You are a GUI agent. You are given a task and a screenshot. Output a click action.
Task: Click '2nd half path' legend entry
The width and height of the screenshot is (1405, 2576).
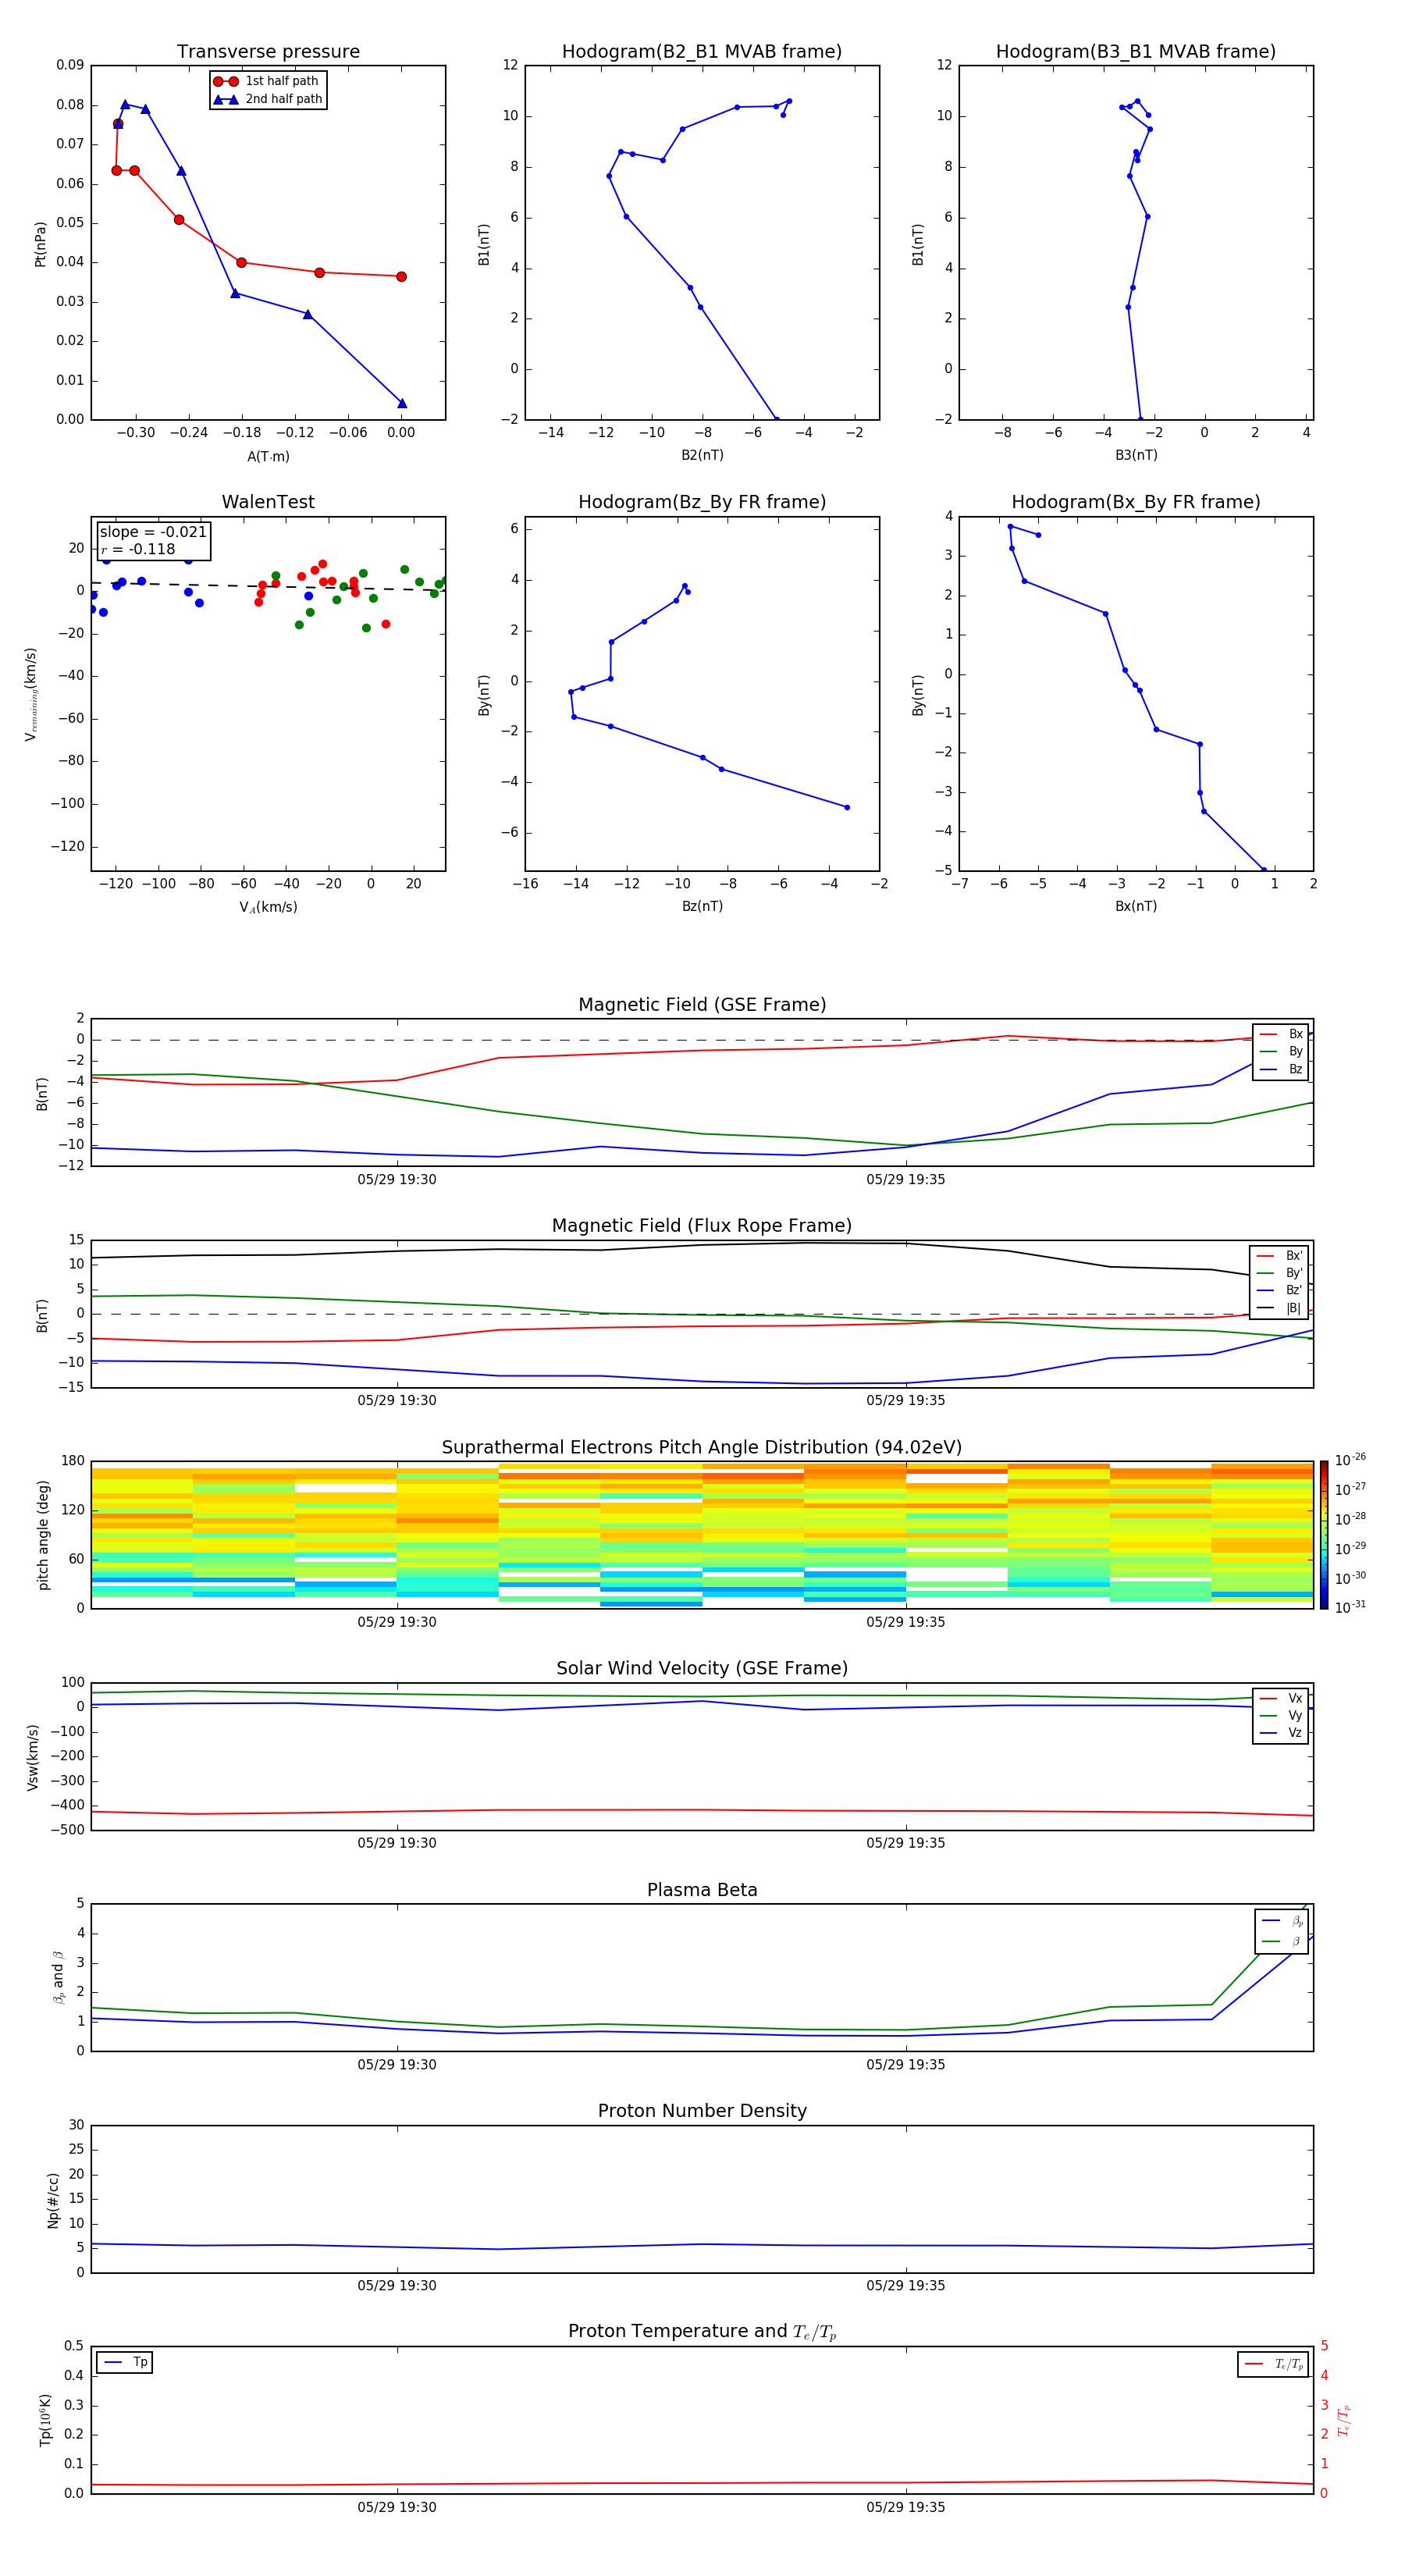[x=268, y=99]
